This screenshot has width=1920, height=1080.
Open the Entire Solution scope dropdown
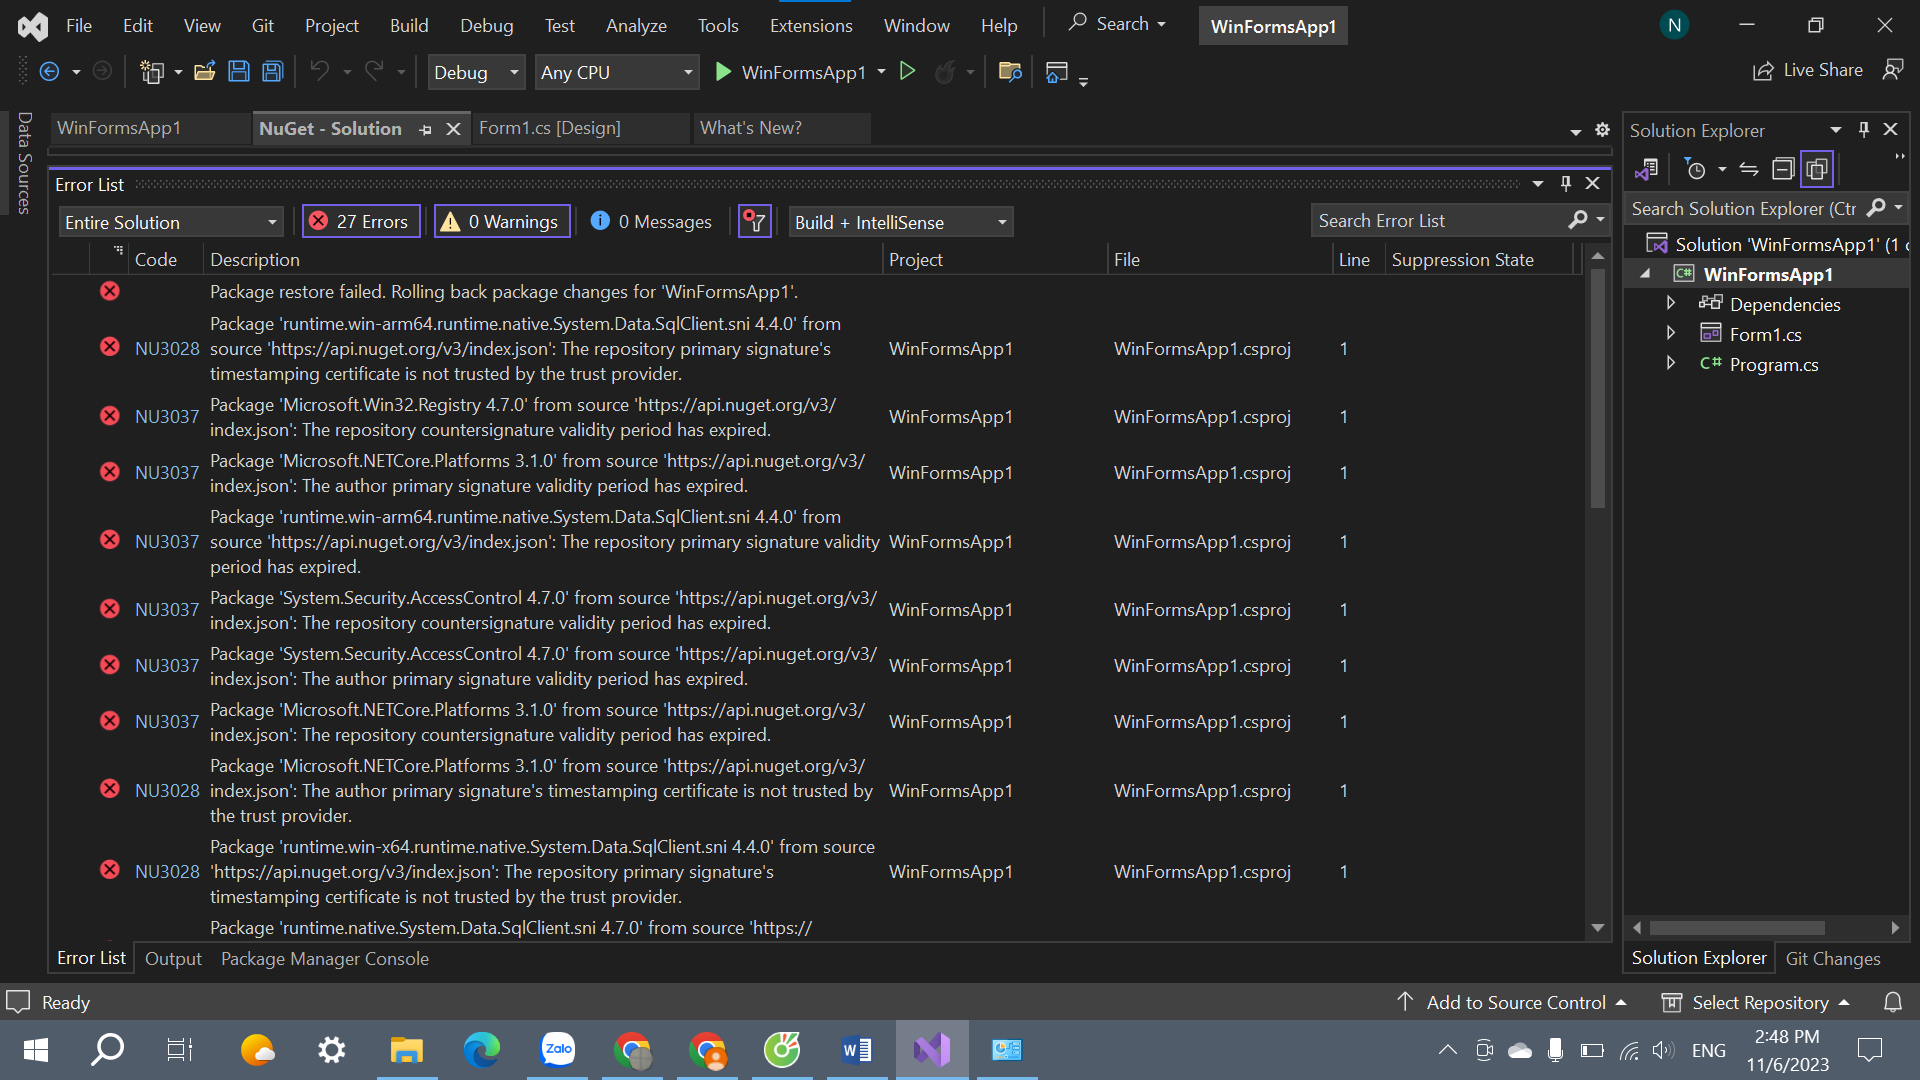pos(171,222)
